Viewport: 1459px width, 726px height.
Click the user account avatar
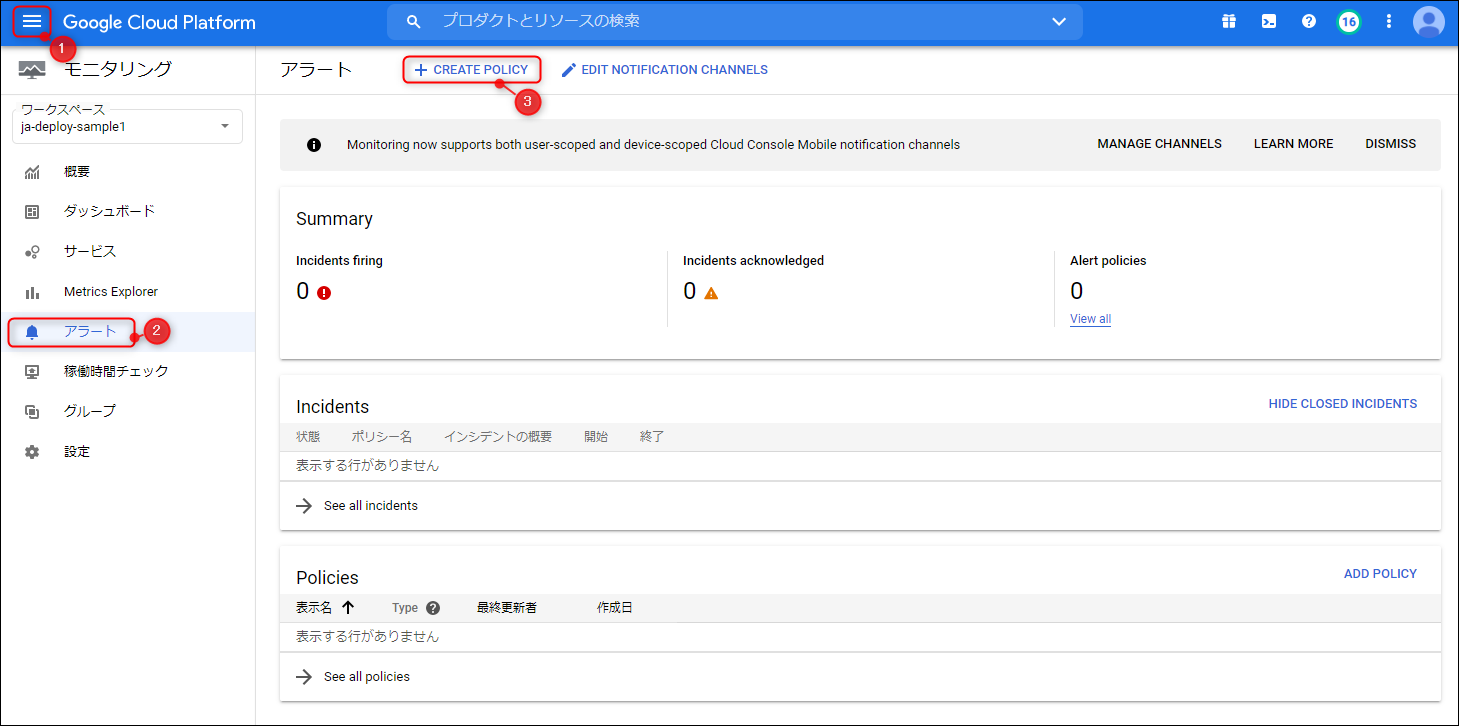coord(1429,21)
